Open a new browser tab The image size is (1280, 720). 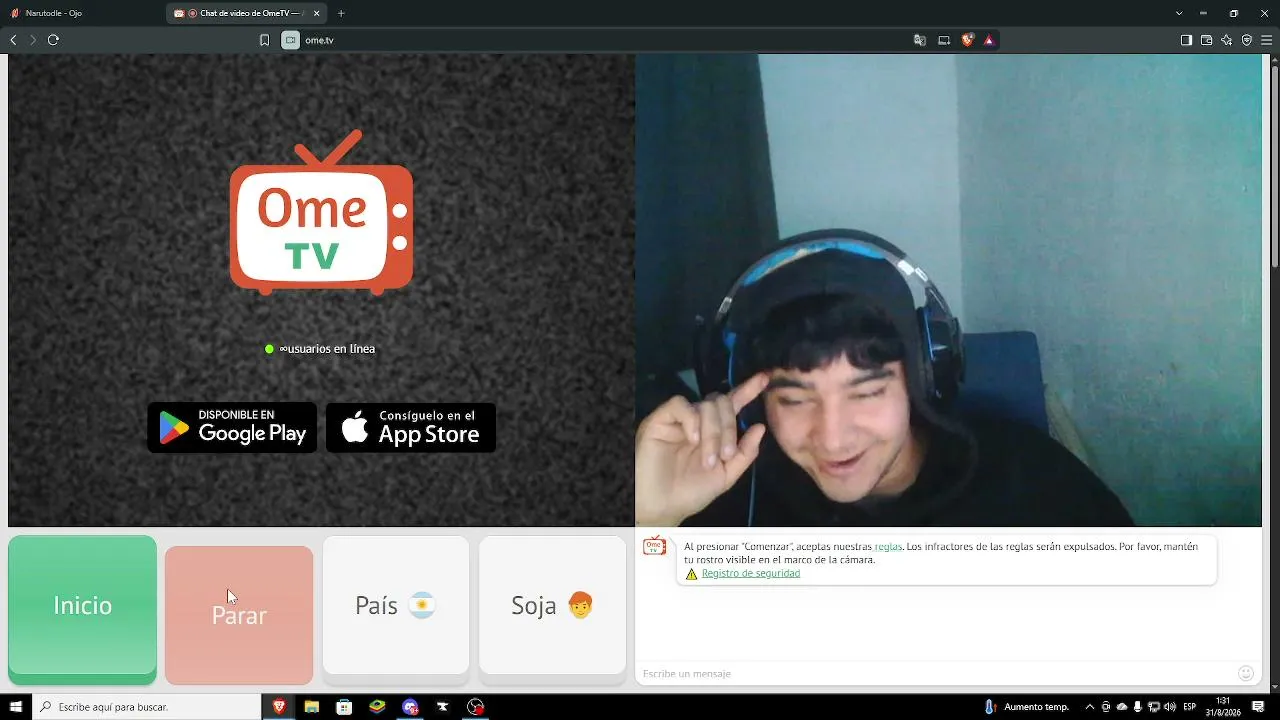pyautogui.click(x=341, y=13)
